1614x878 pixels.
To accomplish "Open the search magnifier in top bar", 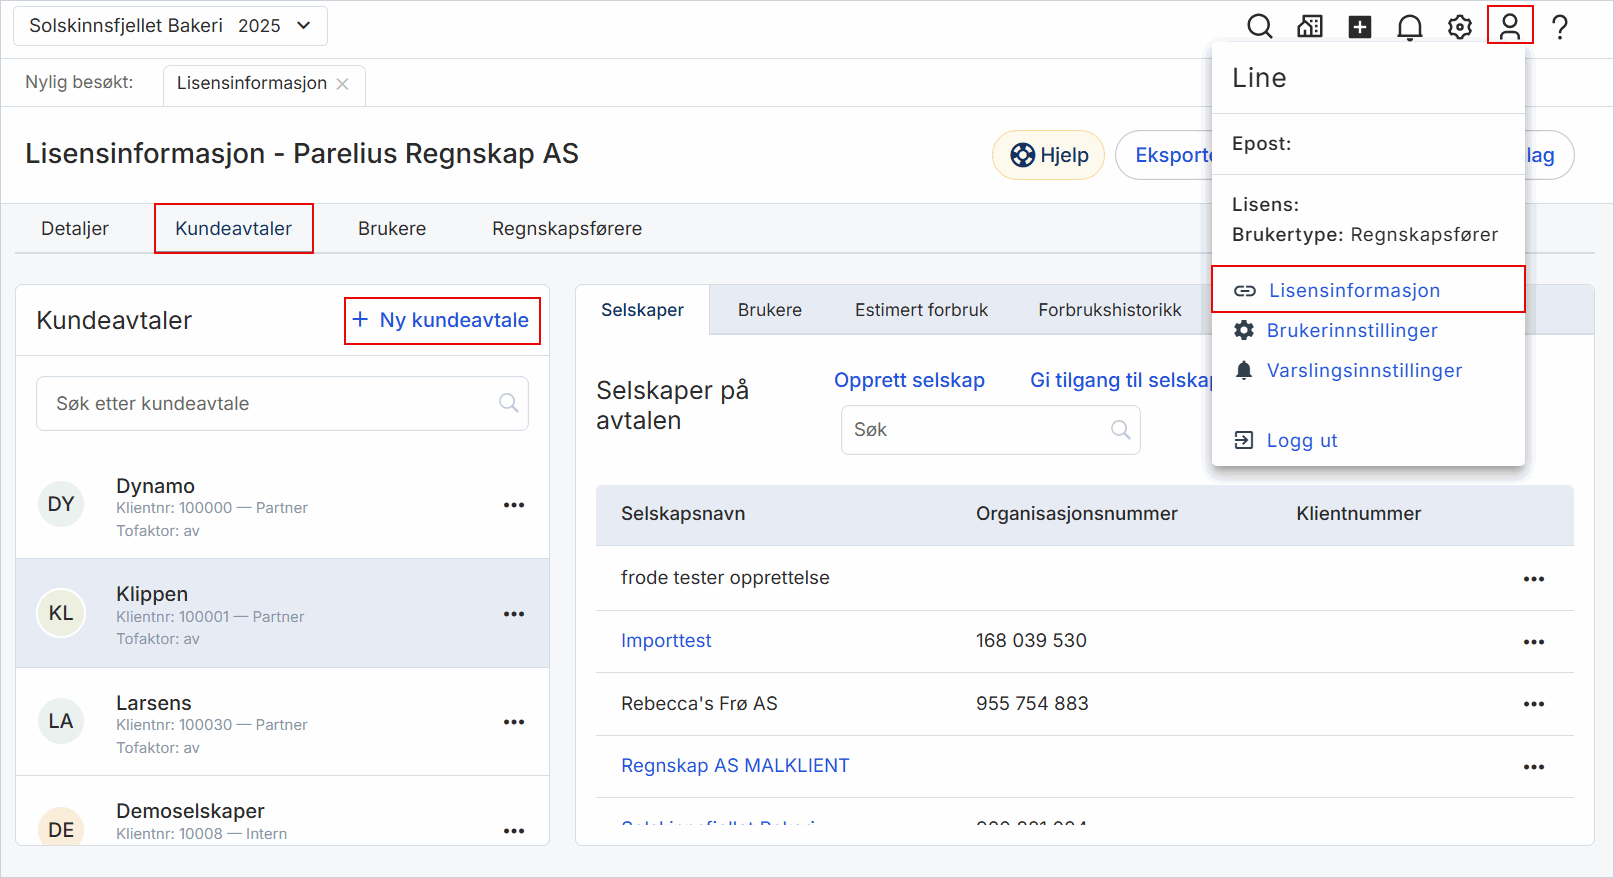I will click(1260, 27).
